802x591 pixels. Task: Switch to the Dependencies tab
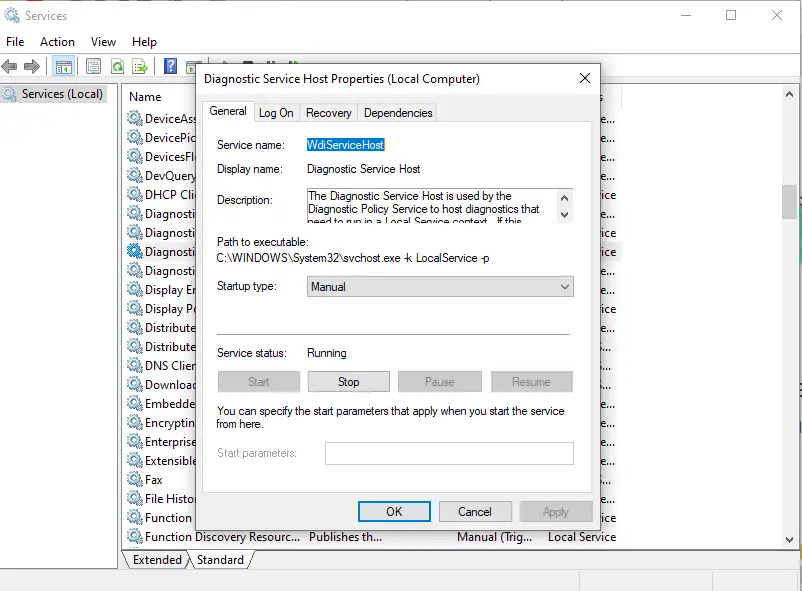pos(398,113)
